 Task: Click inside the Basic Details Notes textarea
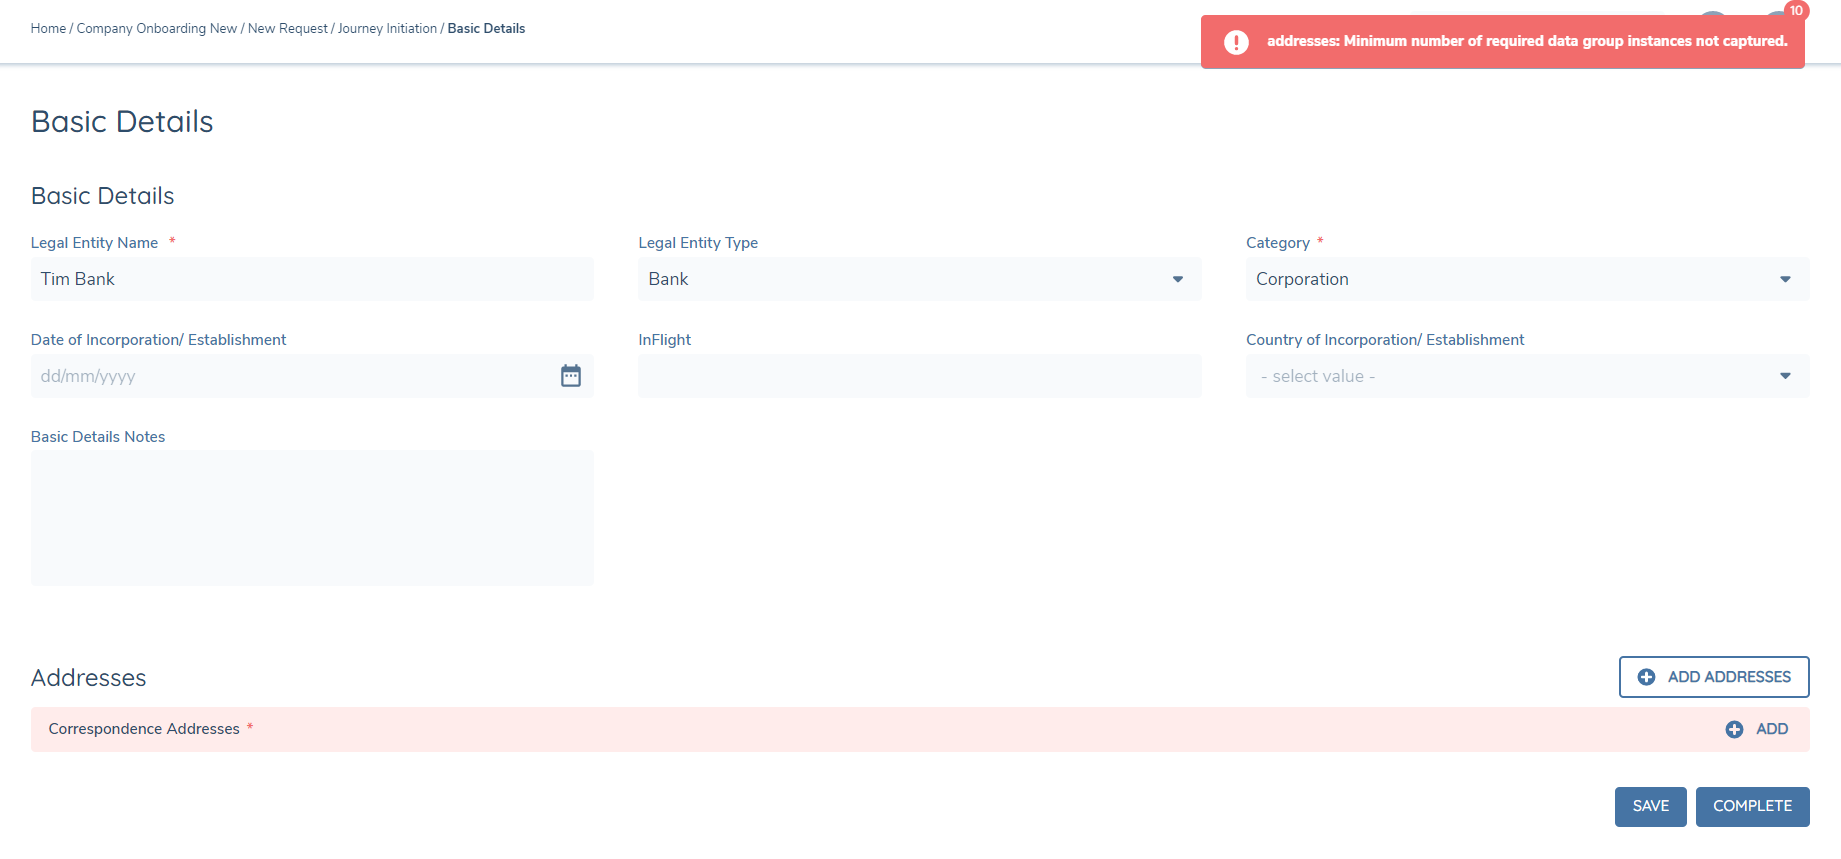pos(311,517)
